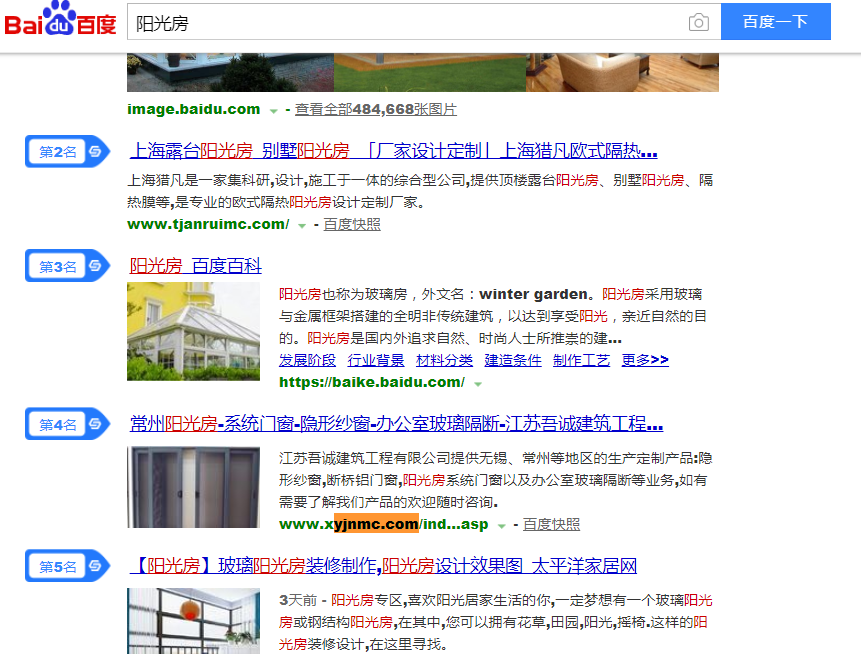Open 百度快照 for the xyjnmc result
Image resolution: width=861 pixels, height=654 pixels.
pyautogui.click(x=551, y=524)
